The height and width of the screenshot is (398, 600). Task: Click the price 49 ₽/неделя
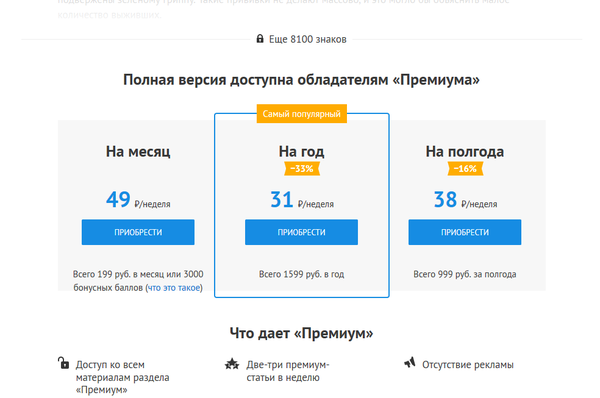(x=138, y=200)
